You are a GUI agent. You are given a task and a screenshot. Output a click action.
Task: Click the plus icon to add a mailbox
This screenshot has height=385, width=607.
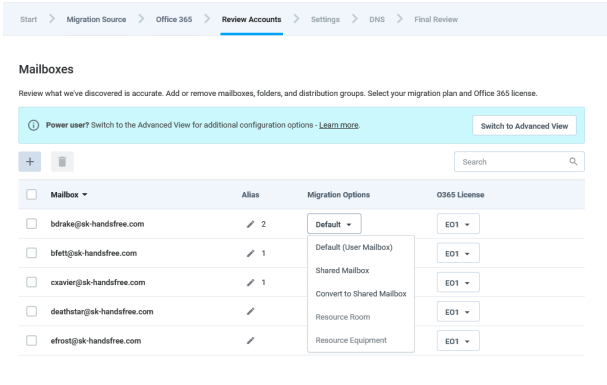(x=30, y=161)
